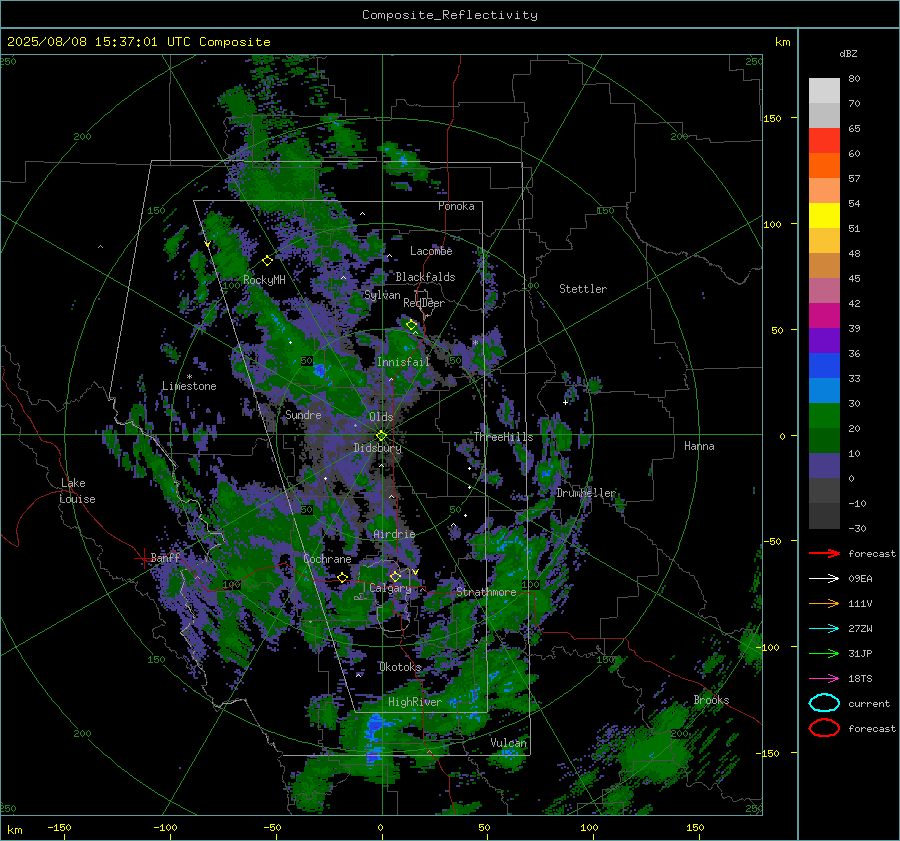Screen dimensions: 900x841
Task: Click the Stettler label
Action: coord(583,289)
